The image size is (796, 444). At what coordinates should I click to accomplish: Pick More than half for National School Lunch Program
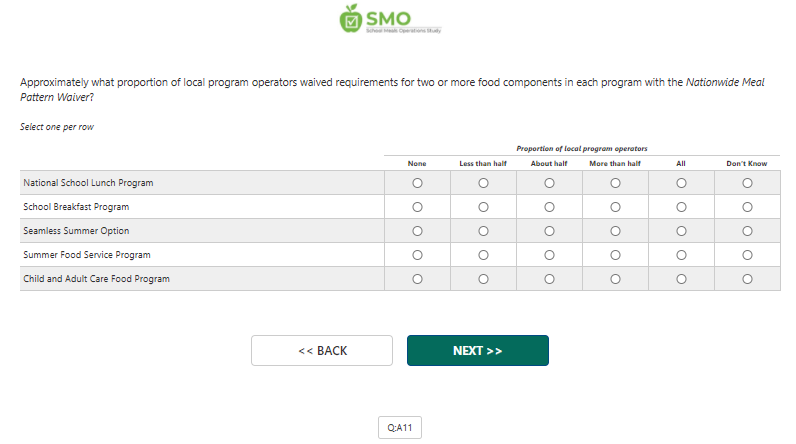pyautogui.click(x=615, y=183)
